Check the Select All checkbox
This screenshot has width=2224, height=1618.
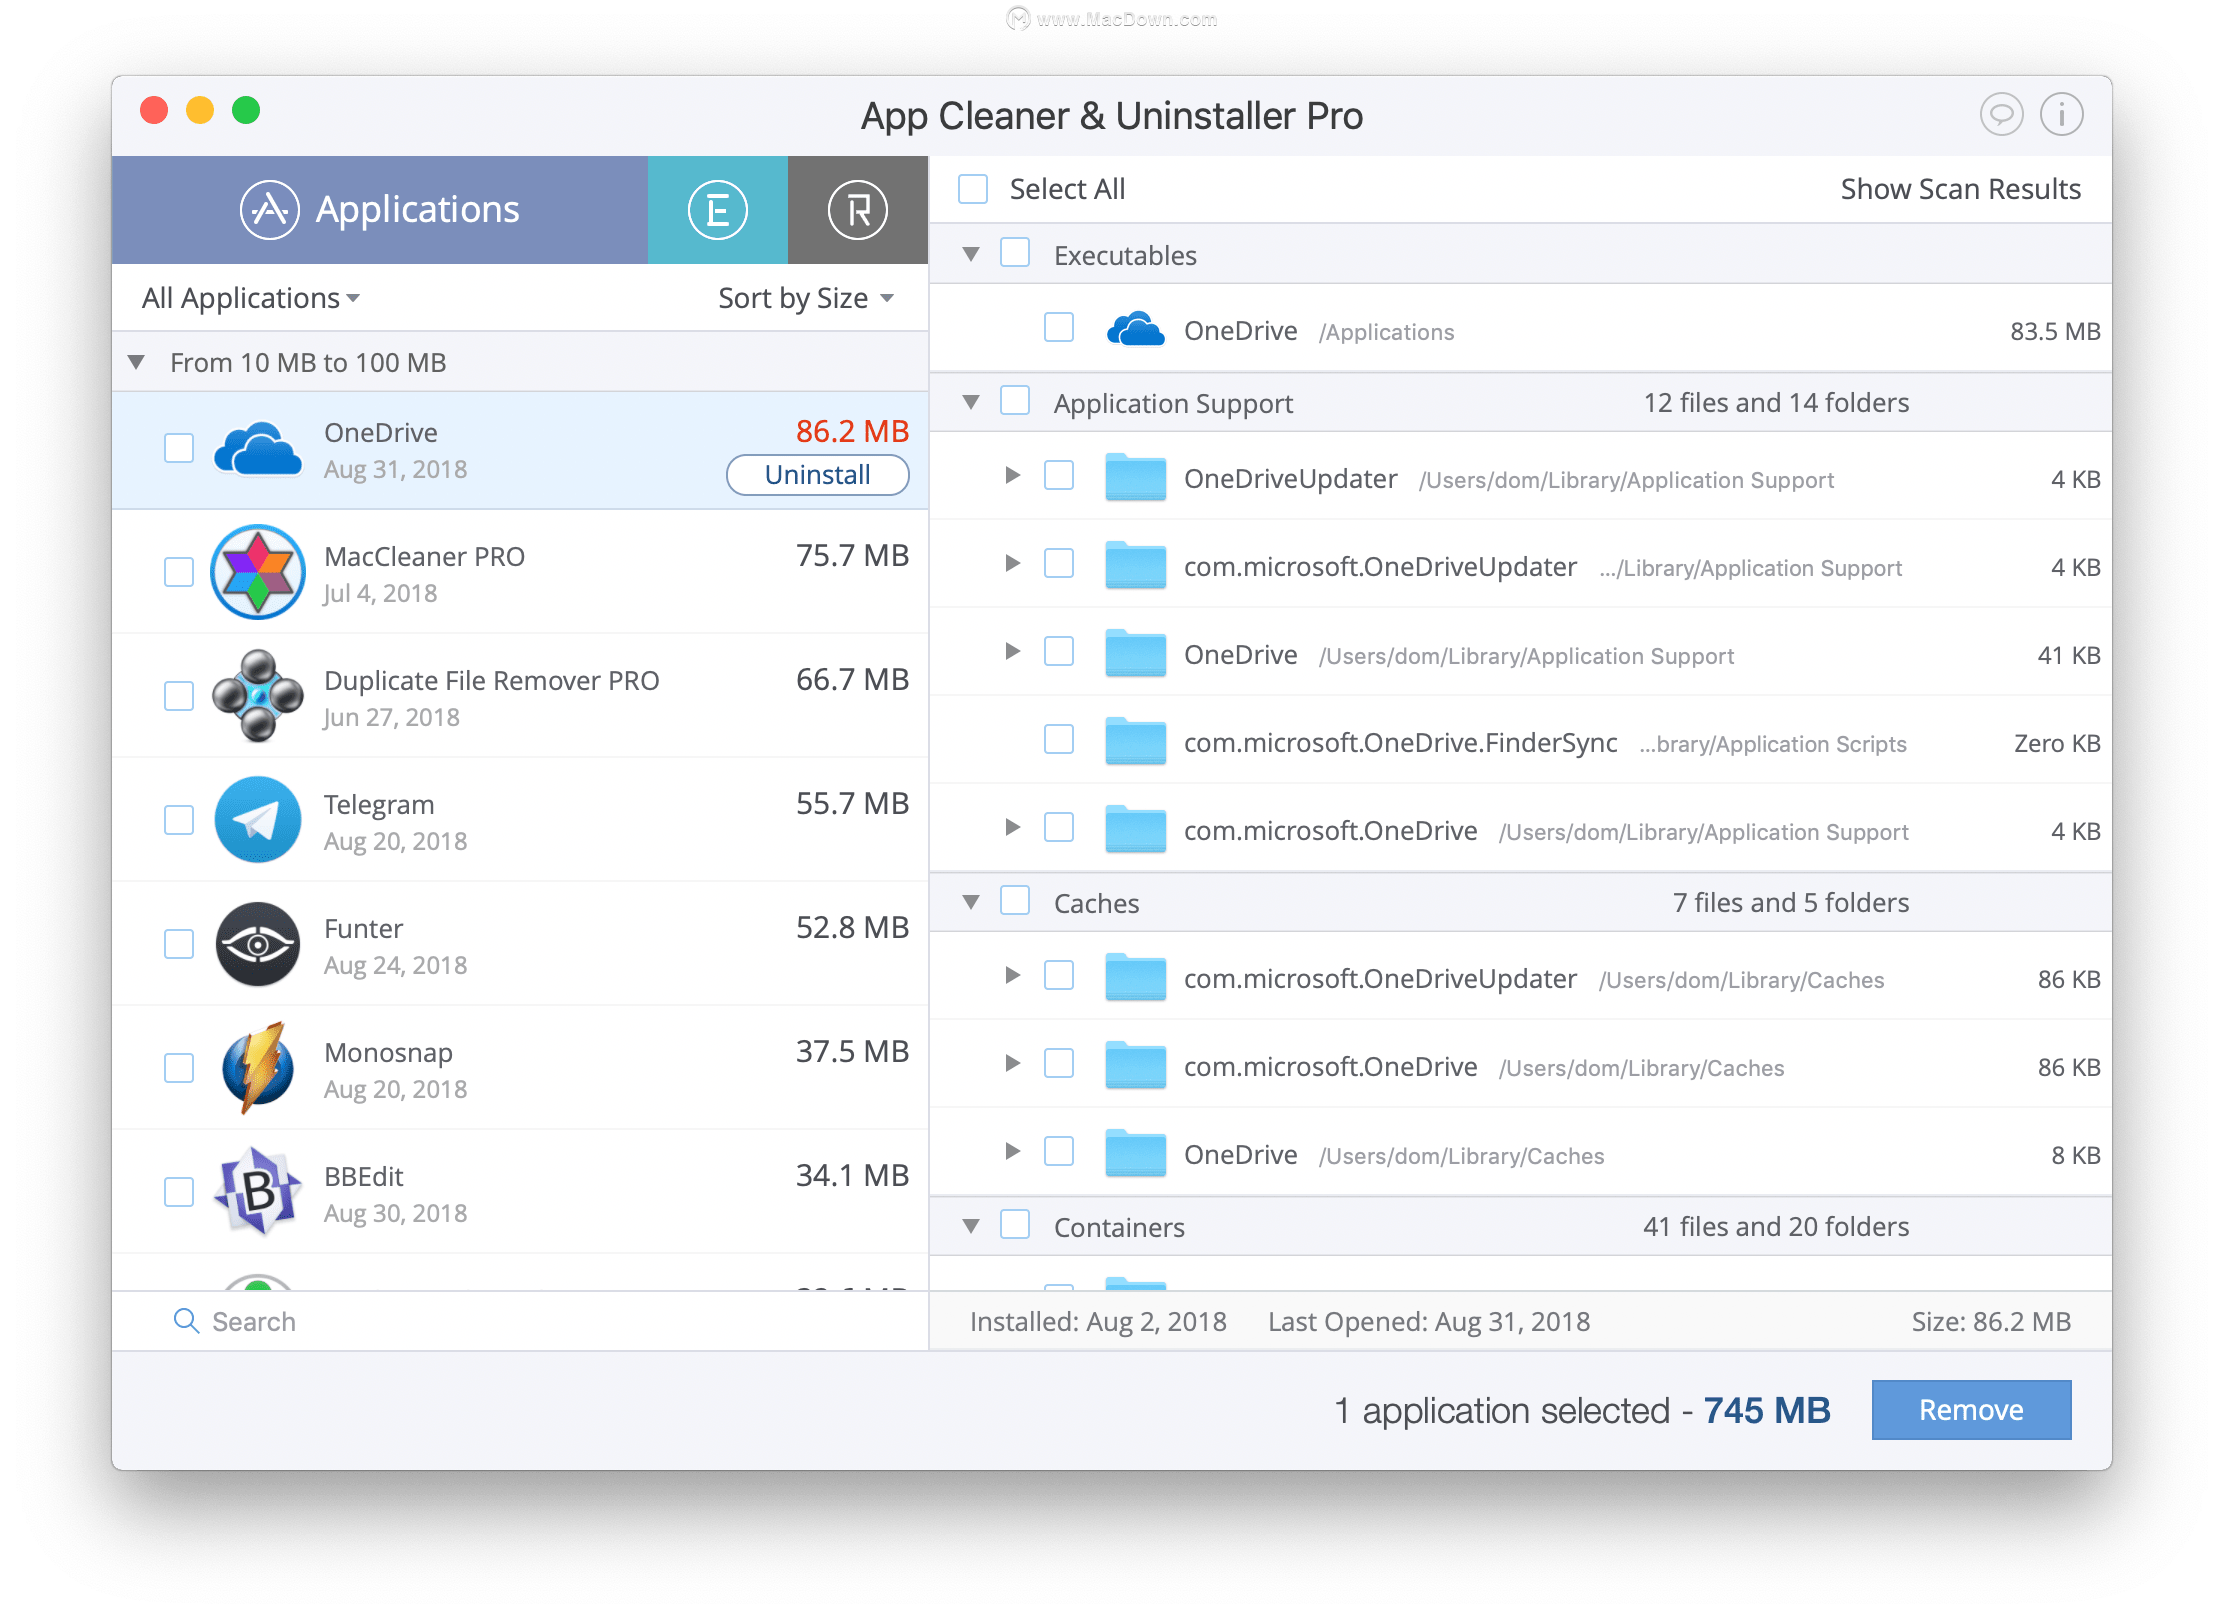pos(973,189)
